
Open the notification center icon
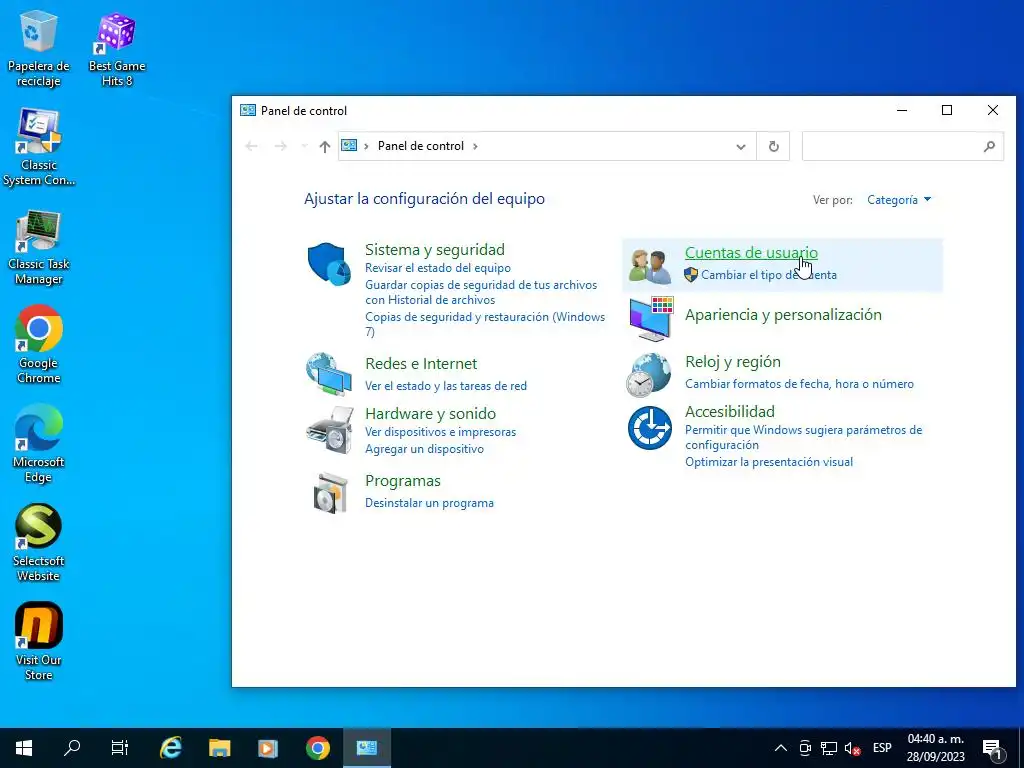(993, 749)
